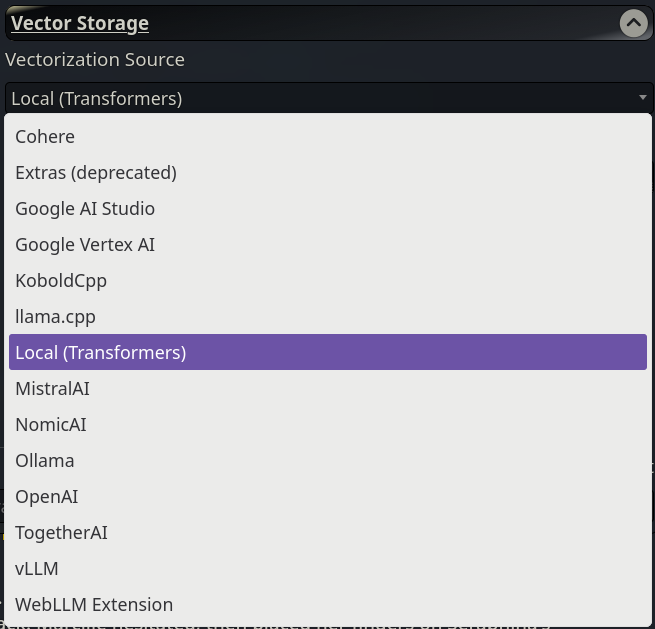Select NomicAI from the dropdown
655x629 pixels.
click(51, 425)
